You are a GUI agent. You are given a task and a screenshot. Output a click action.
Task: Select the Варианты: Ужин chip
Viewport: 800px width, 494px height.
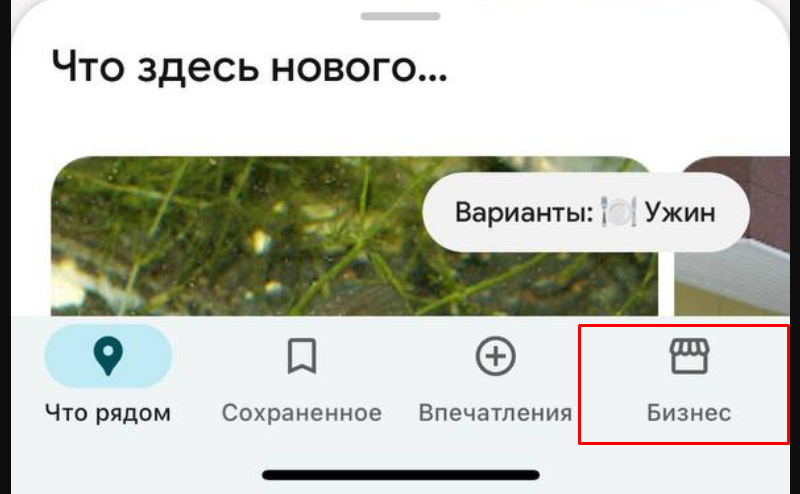586,212
